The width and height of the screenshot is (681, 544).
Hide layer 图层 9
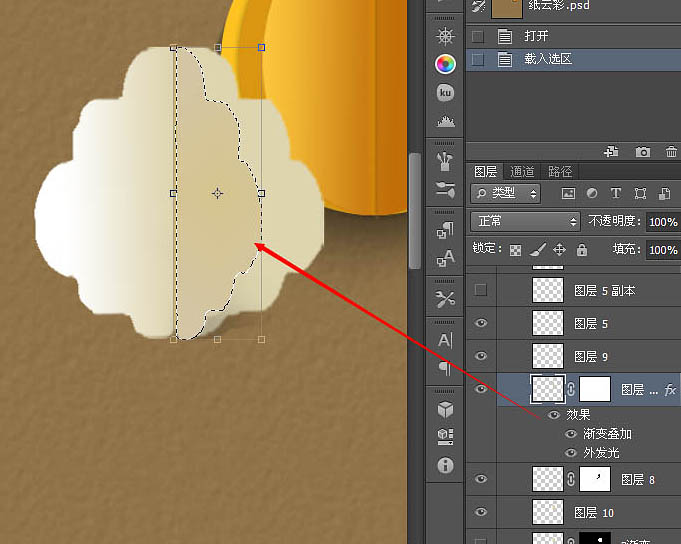click(x=481, y=356)
